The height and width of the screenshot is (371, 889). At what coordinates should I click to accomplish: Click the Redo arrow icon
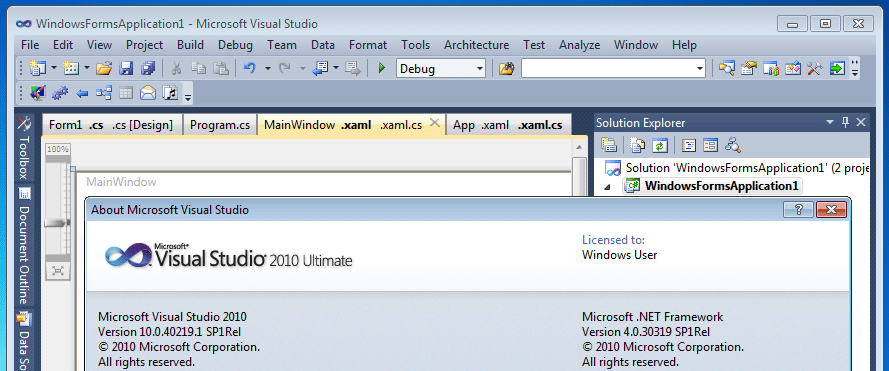285,69
